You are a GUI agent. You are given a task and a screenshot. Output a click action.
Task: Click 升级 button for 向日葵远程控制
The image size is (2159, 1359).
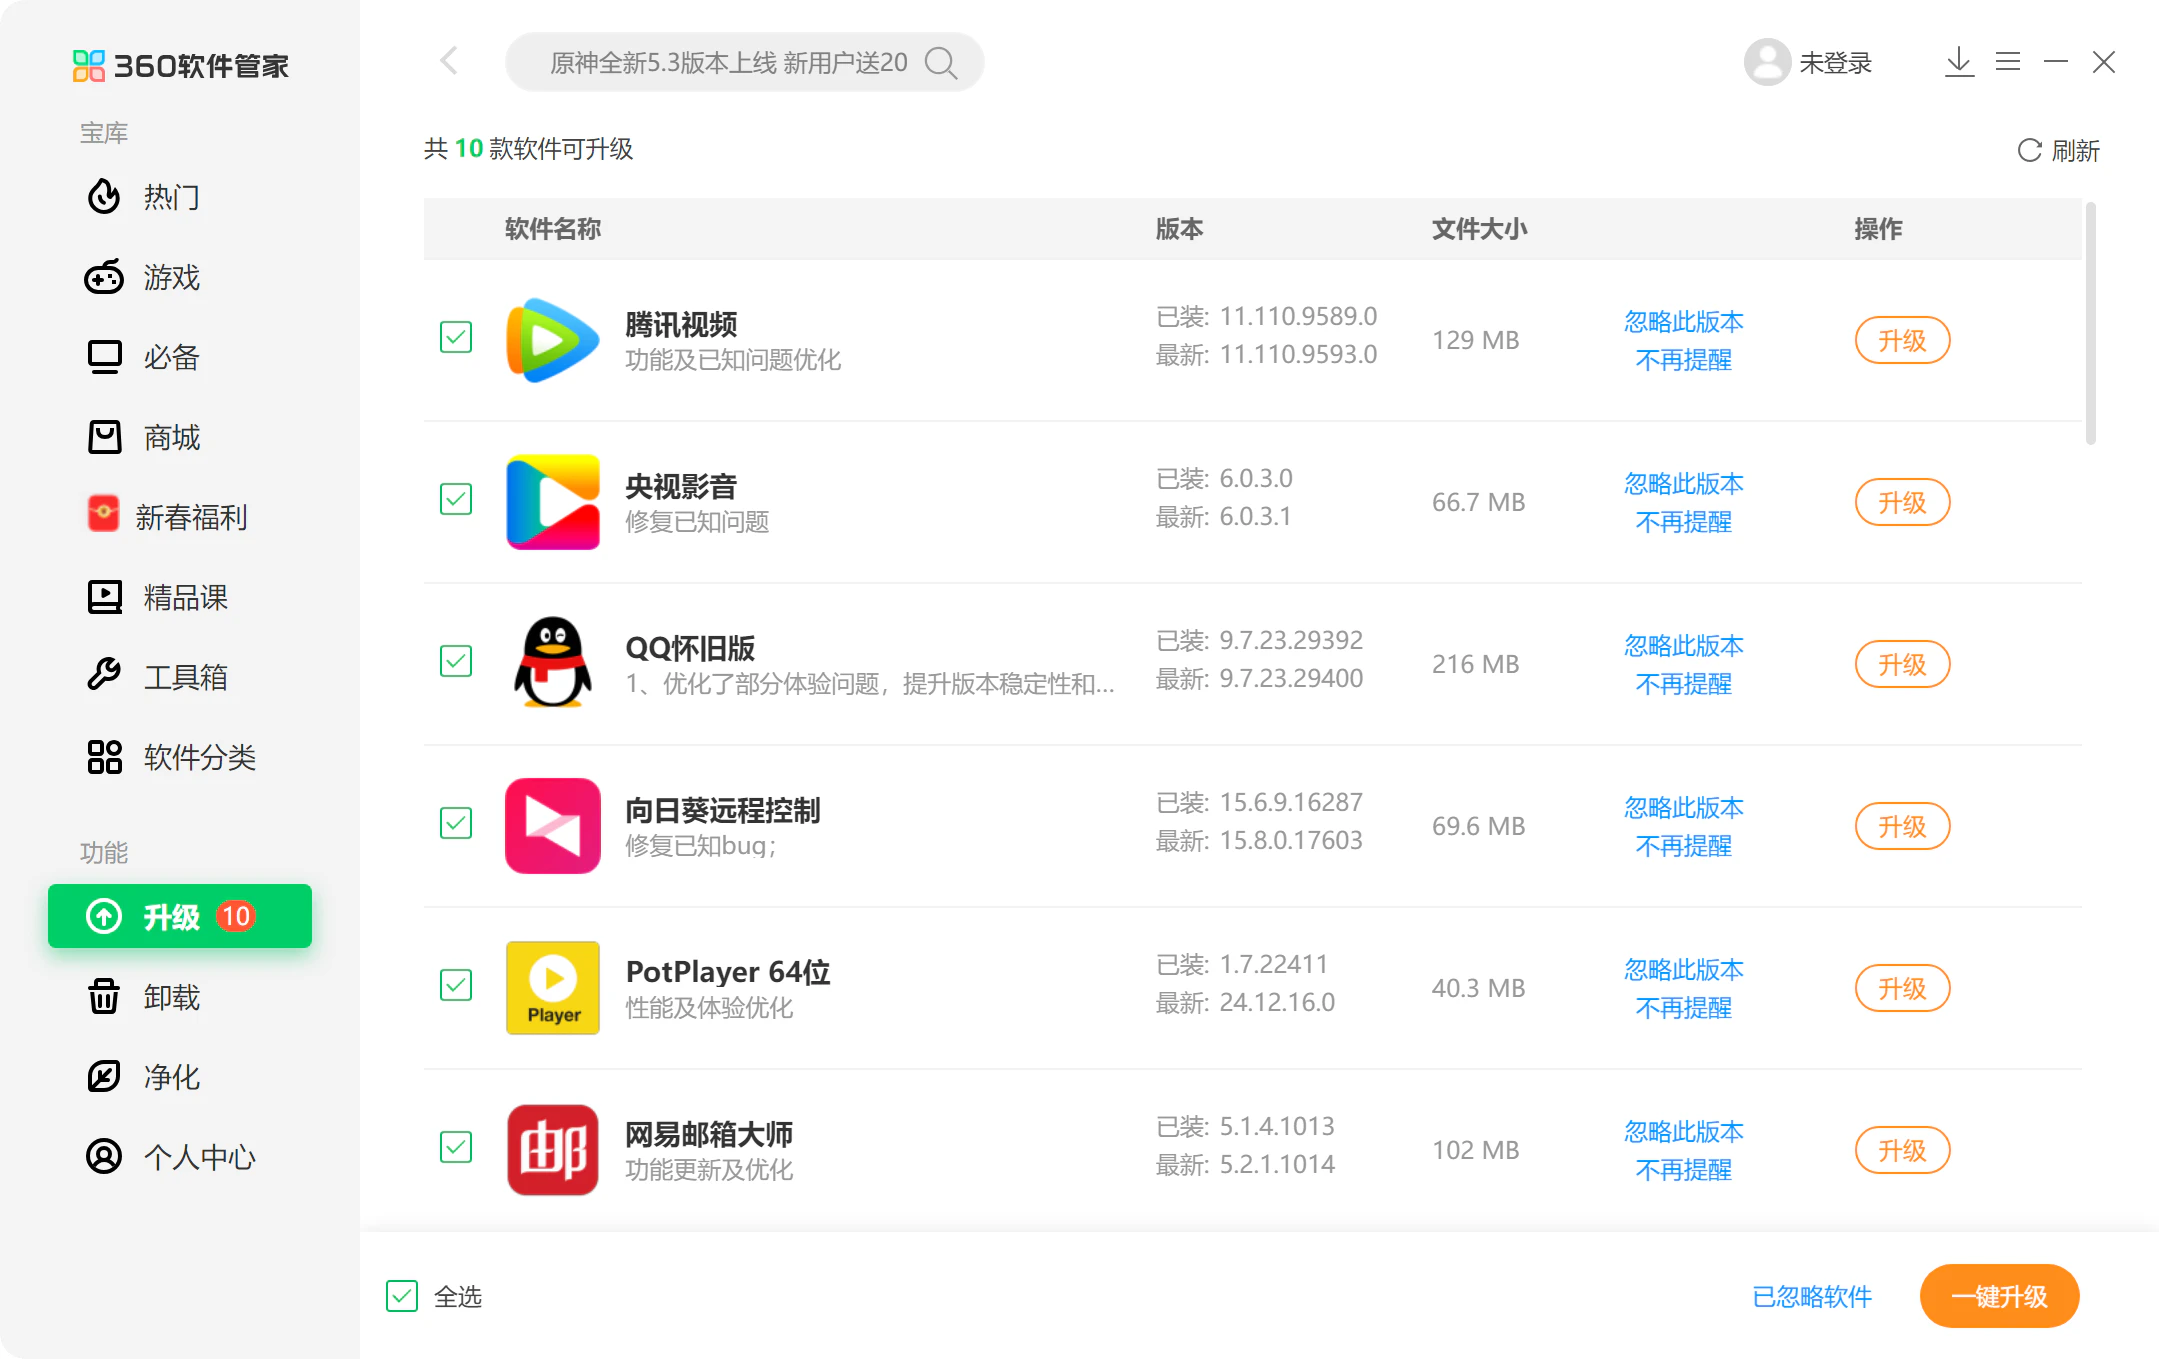click(x=1901, y=826)
